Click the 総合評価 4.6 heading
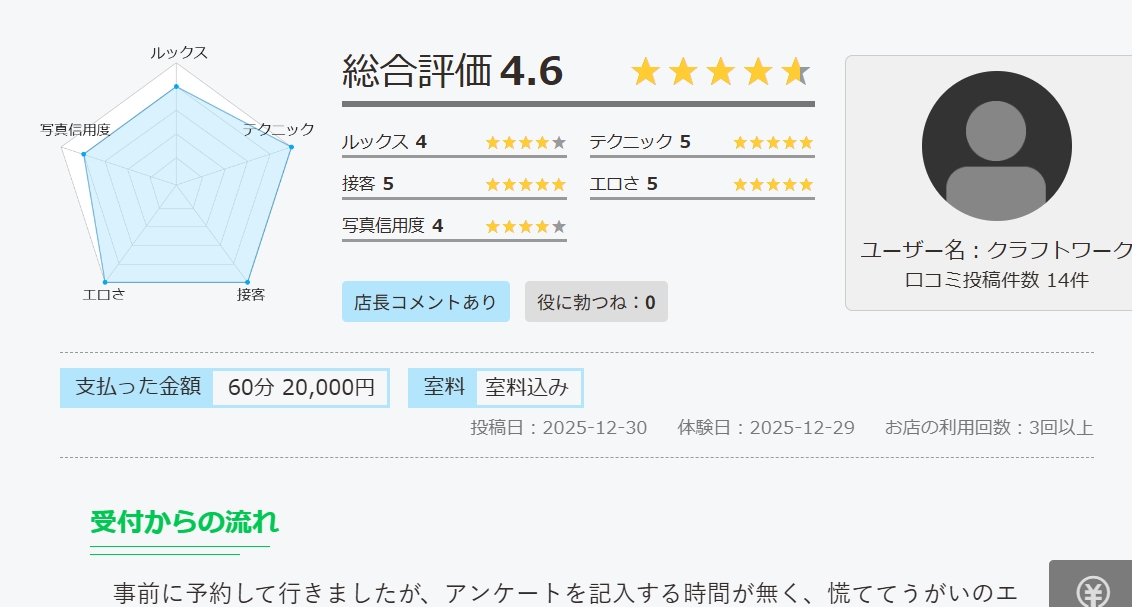This screenshot has height=607, width=1132. (452, 72)
